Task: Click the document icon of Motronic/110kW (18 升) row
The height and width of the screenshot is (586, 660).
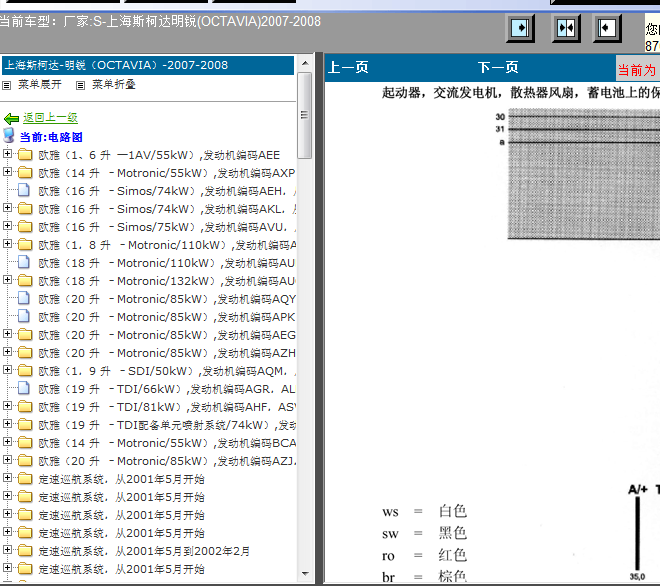Action: pos(24,262)
